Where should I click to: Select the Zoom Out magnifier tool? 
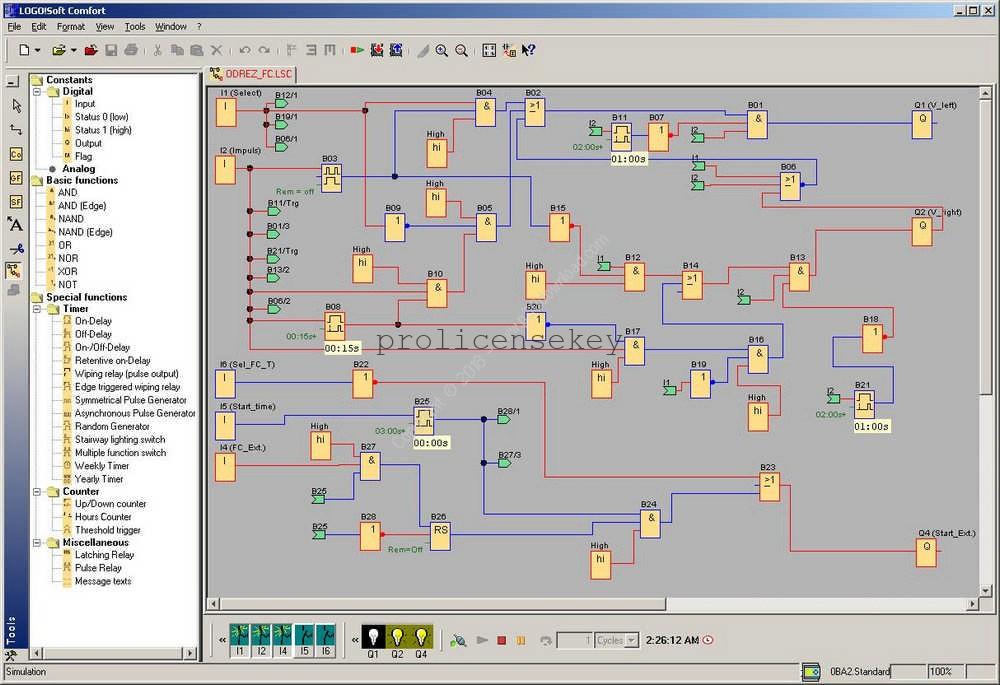pos(462,50)
